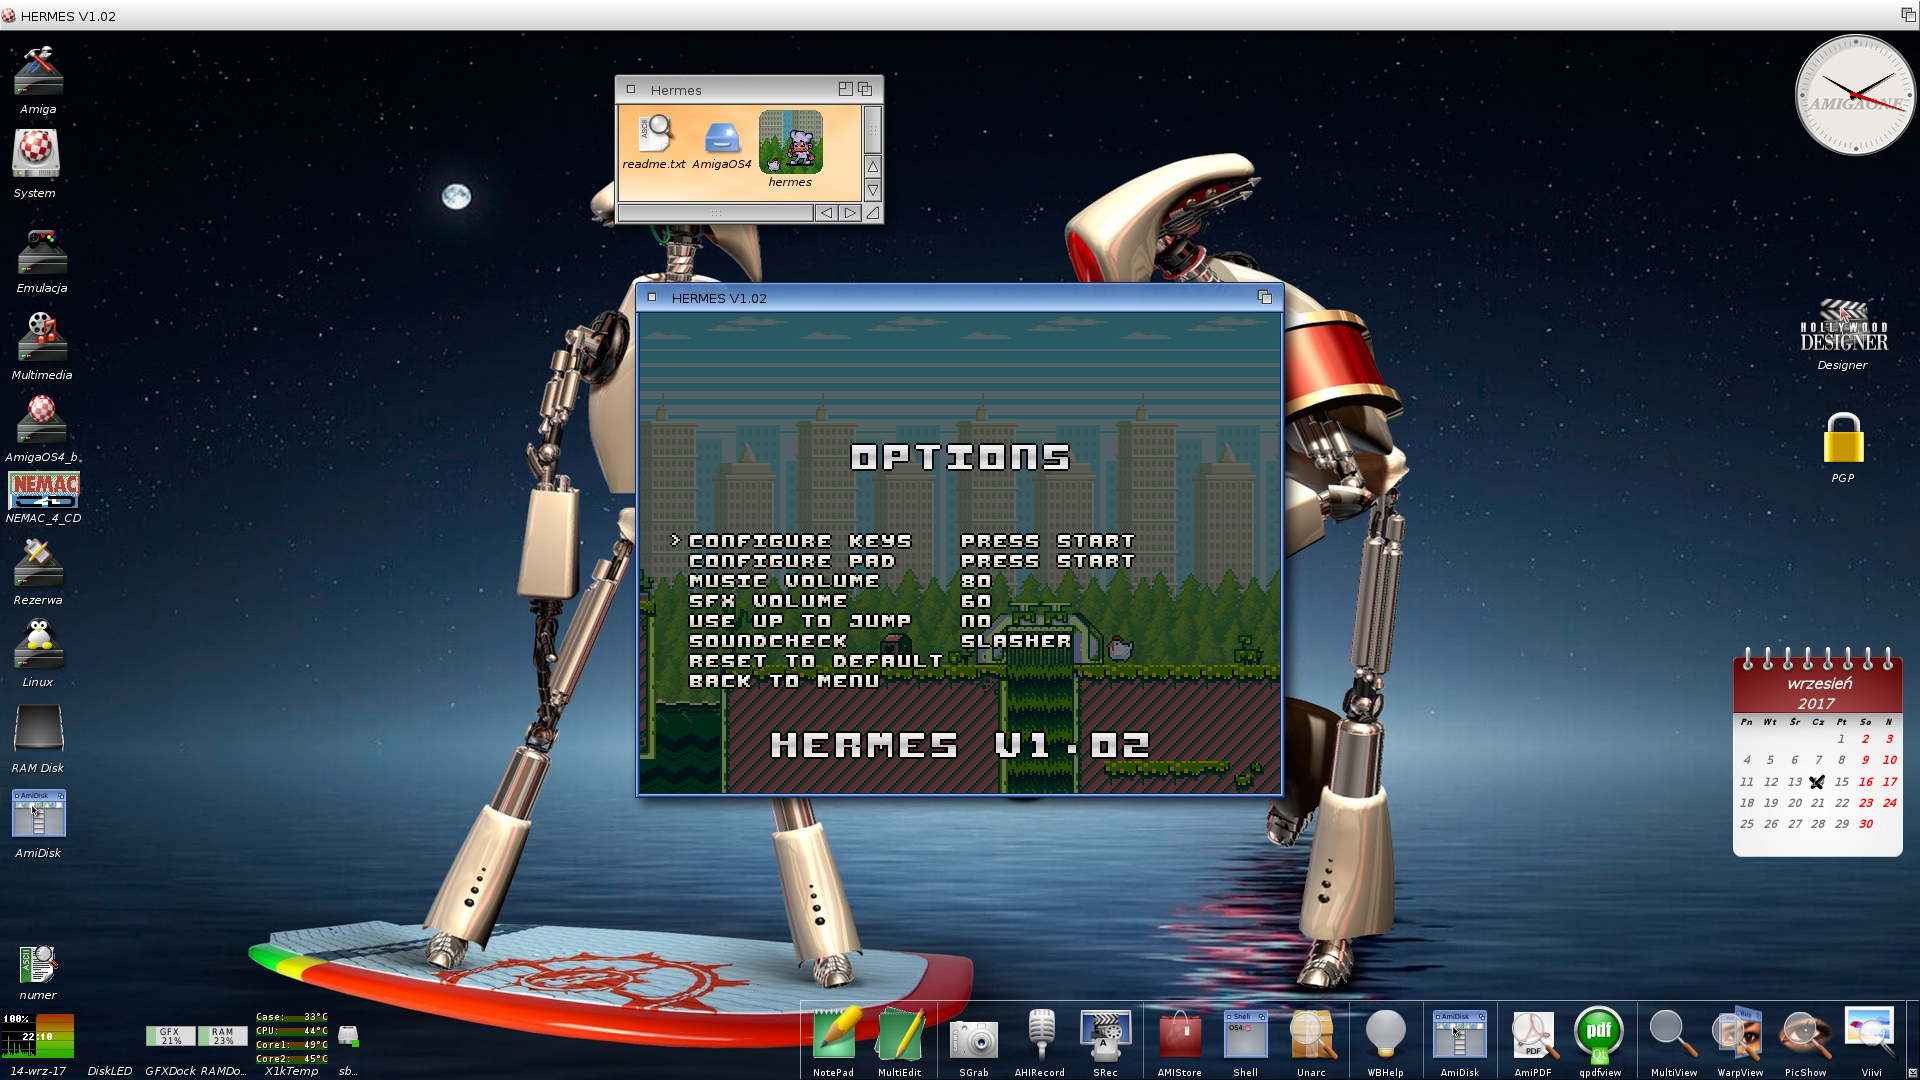Launch PicShow from the dock
Screen dimensions: 1920x1080
coord(1806,1034)
